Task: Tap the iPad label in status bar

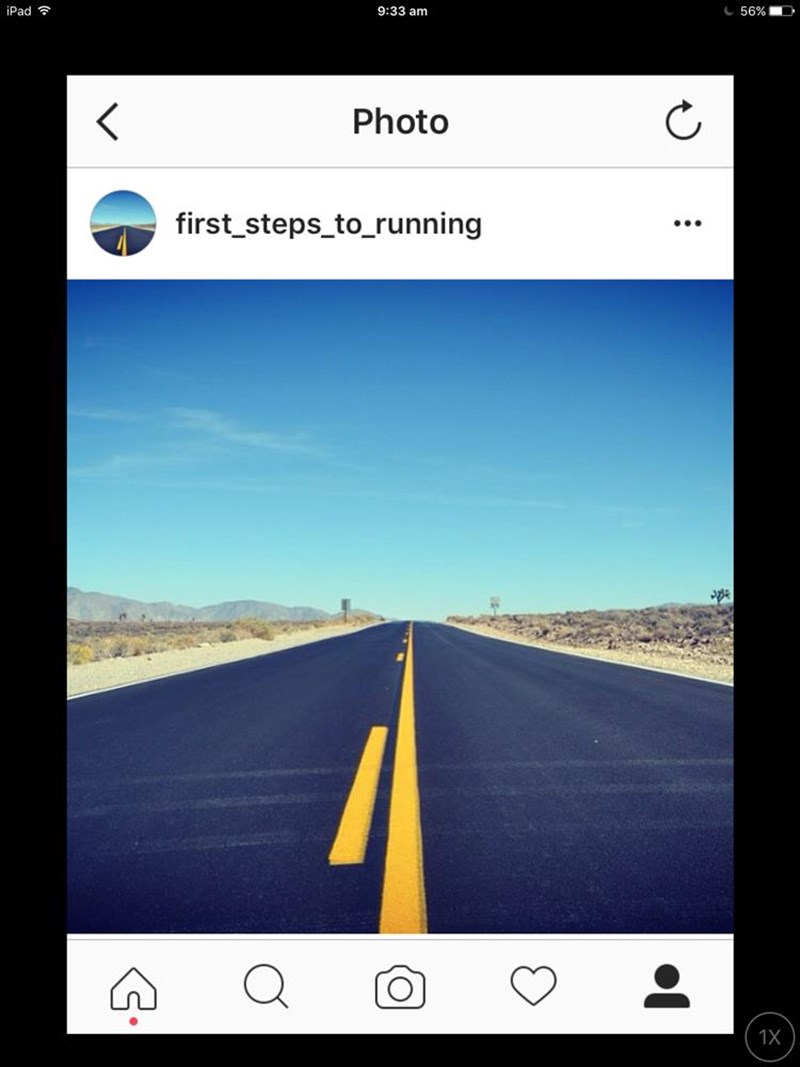Action: click(x=18, y=10)
